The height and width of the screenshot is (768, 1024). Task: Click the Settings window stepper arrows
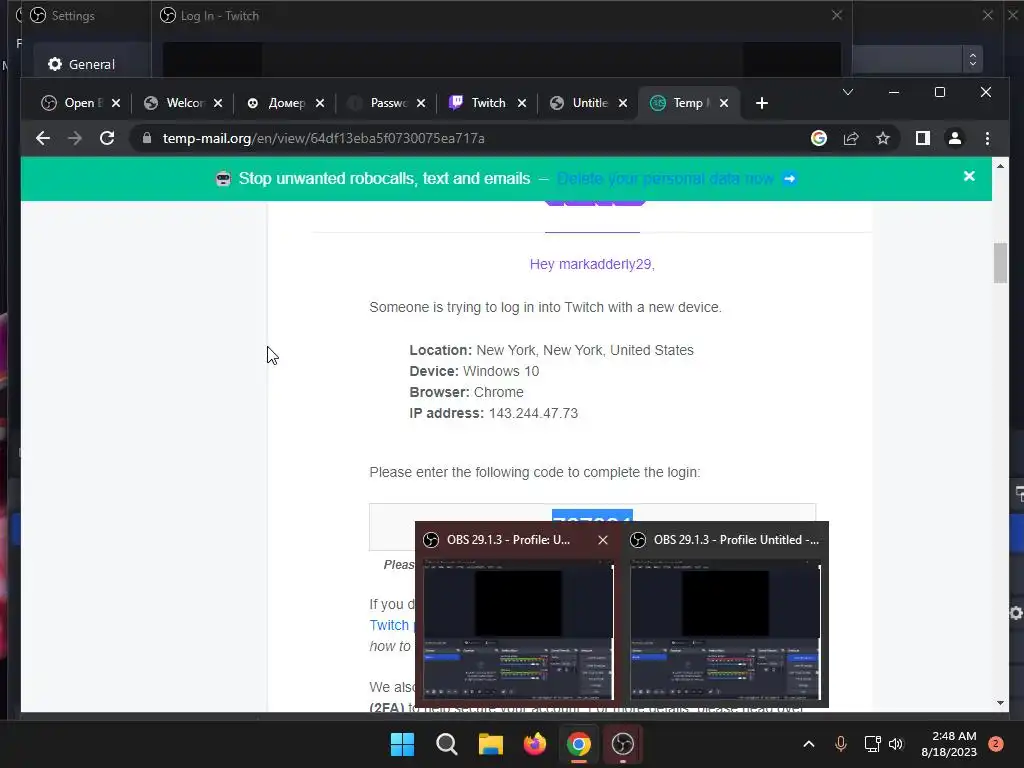(x=972, y=59)
